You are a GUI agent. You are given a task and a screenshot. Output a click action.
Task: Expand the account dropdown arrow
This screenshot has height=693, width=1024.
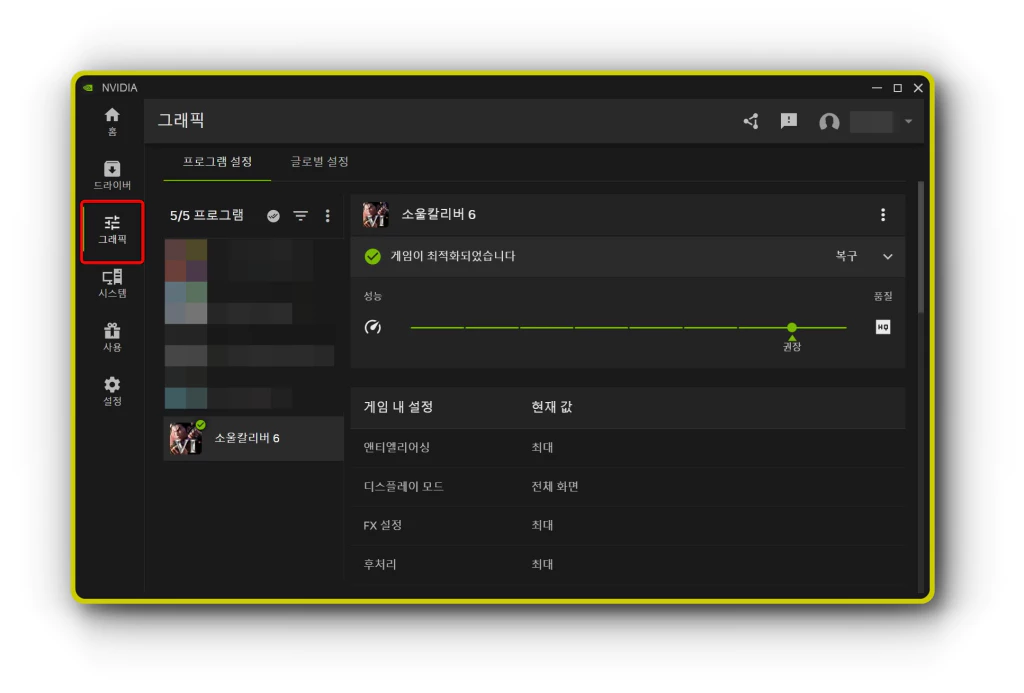pos(908,121)
